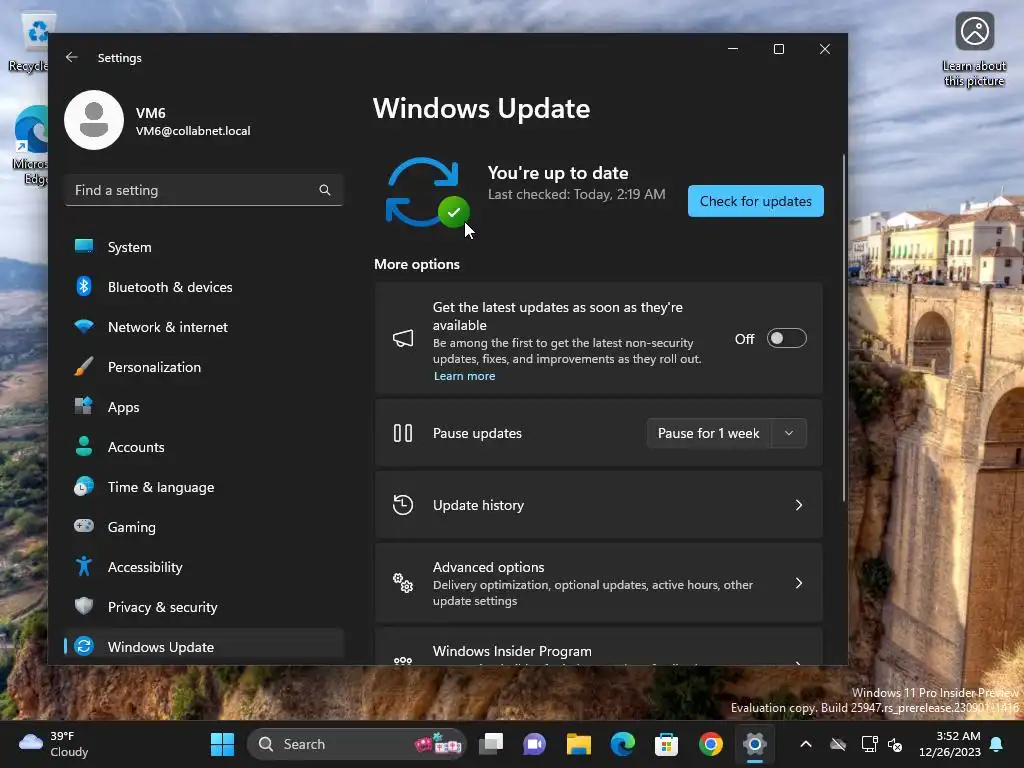Click the megaphone icon for latest updates

coord(403,338)
